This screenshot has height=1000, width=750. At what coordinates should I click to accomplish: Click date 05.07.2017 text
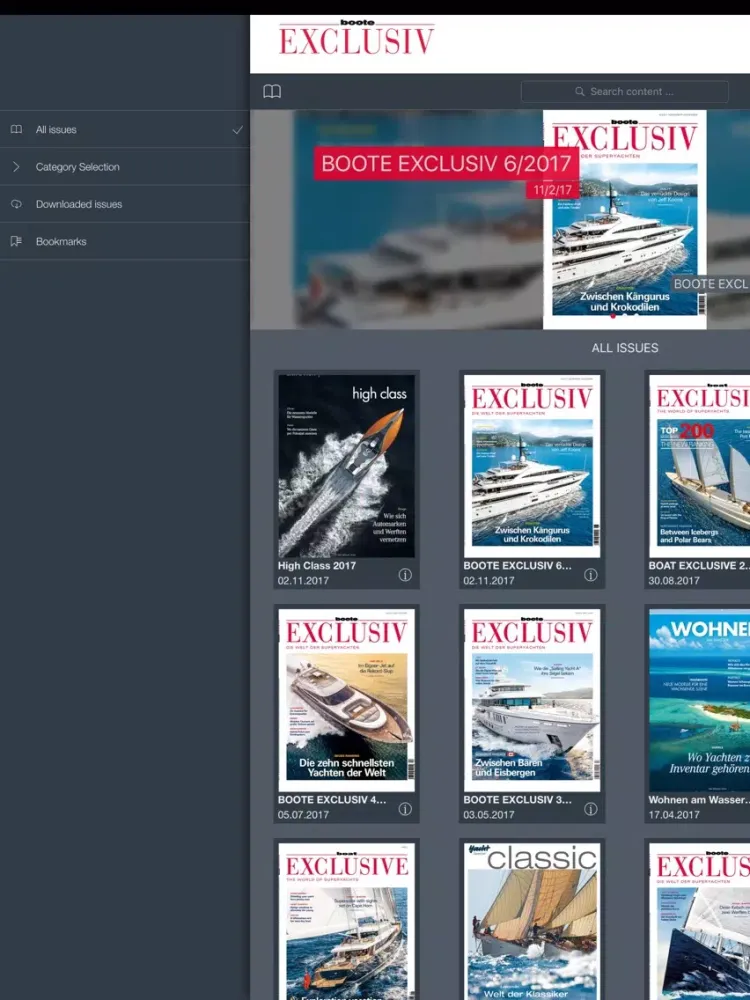click(303, 814)
